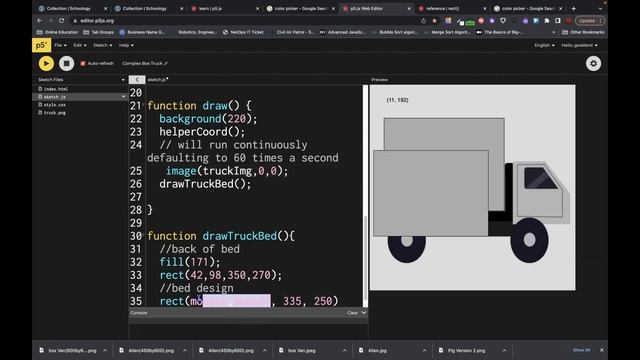Image resolution: width=640 pixels, height=360 pixels.
Task: Expand the Sketch Files options arrow
Action: pyautogui.click(x=123, y=80)
